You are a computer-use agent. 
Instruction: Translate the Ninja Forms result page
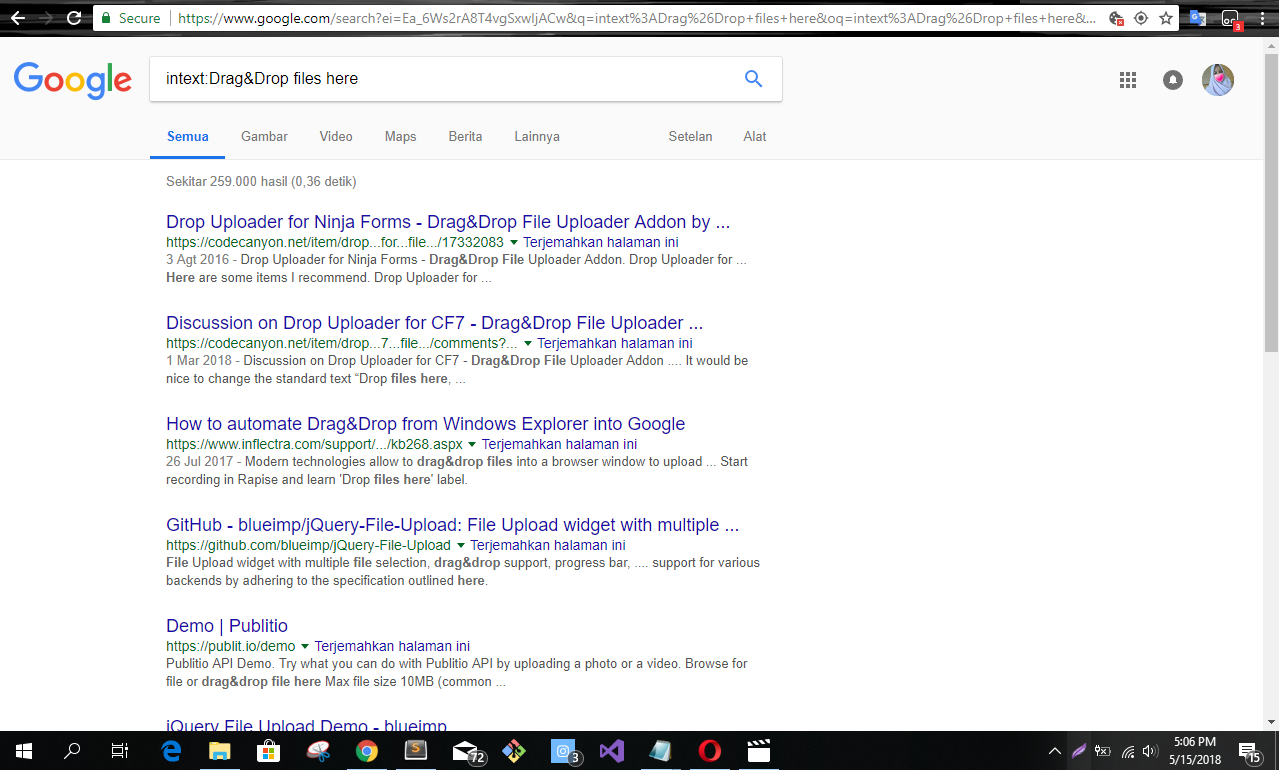tap(601, 243)
